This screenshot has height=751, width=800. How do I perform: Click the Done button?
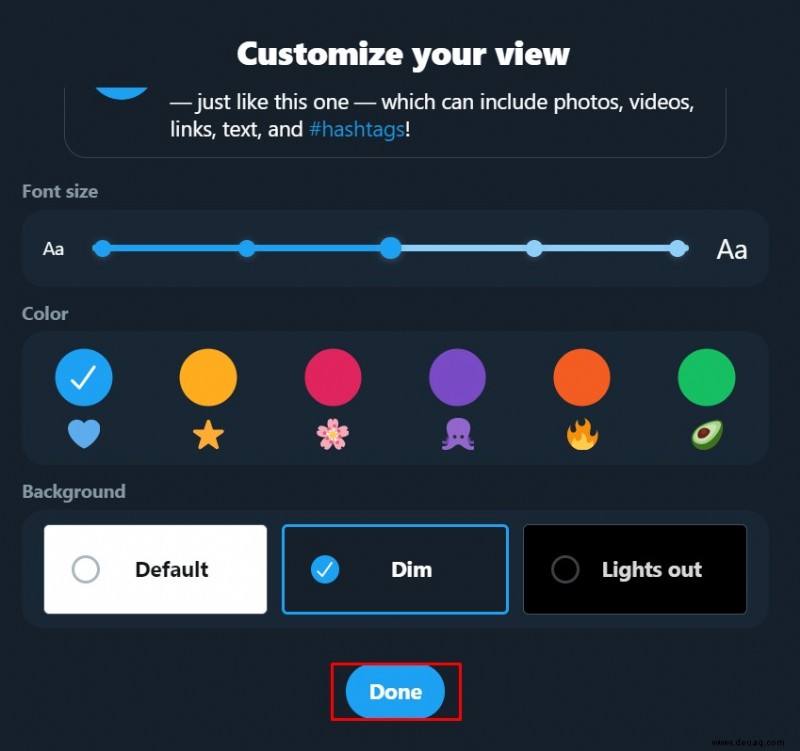click(395, 692)
